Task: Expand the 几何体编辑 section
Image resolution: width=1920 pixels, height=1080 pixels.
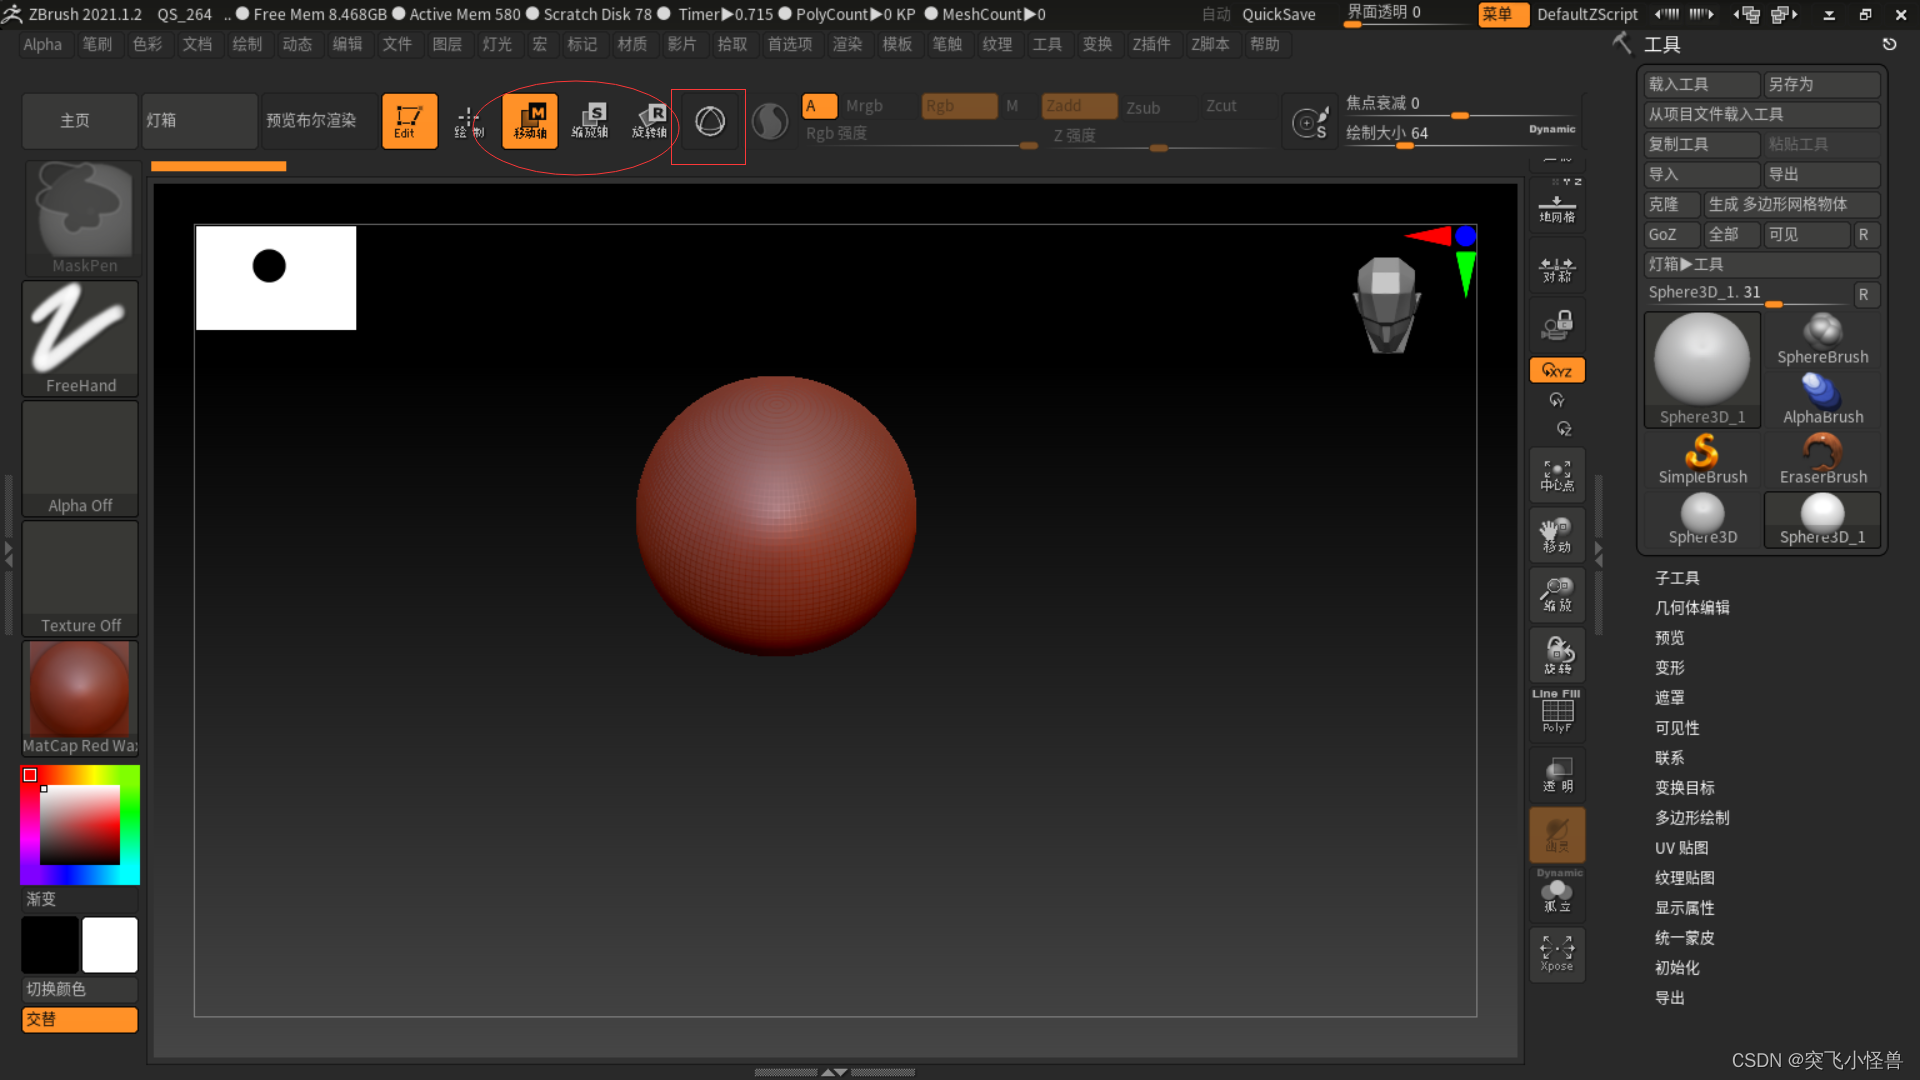Action: click(1692, 608)
